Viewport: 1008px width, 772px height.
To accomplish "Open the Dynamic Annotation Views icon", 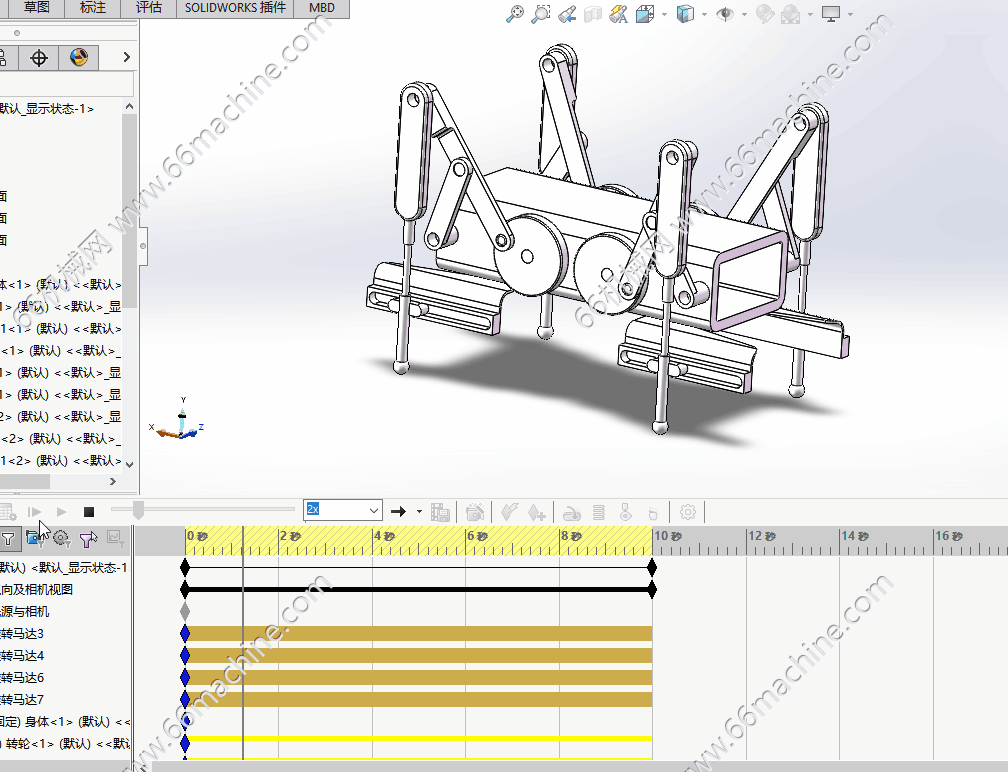I will pyautogui.click(x=618, y=13).
